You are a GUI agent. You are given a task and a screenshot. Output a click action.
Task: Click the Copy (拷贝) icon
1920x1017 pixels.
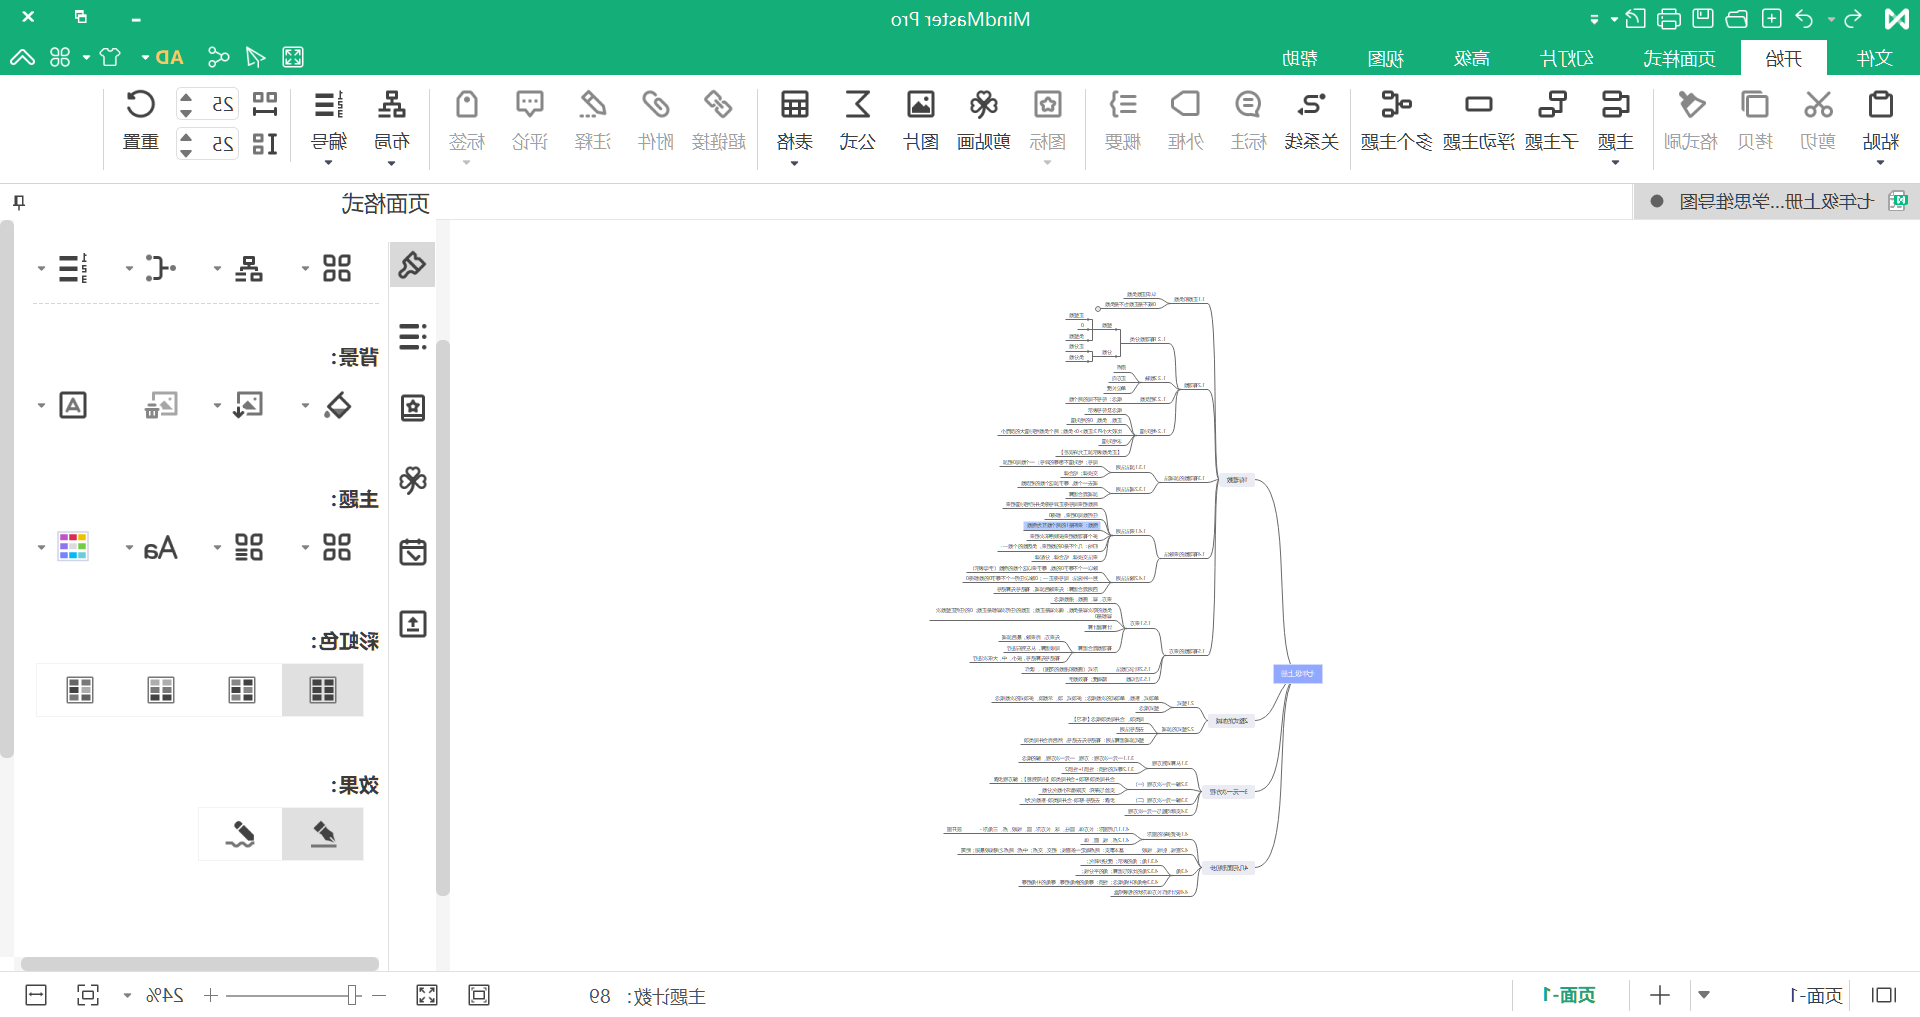click(x=1755, y=105)
